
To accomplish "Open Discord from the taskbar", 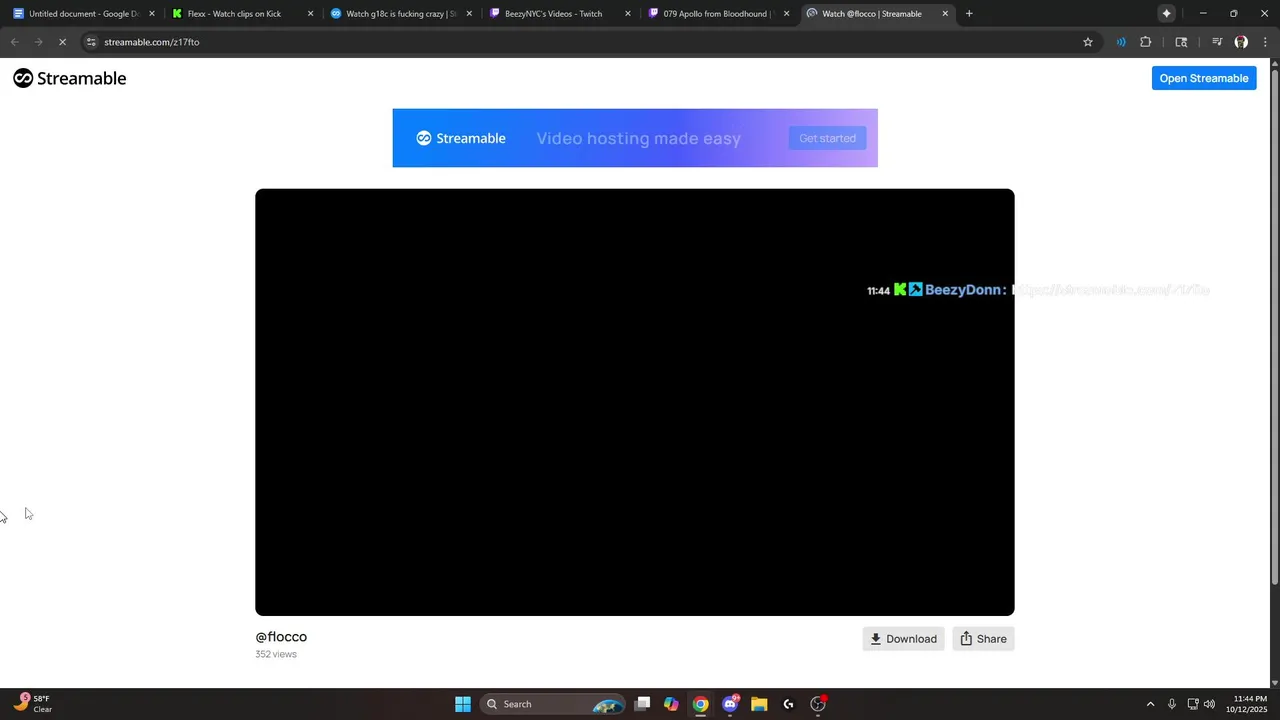I will tap(730, 704).
